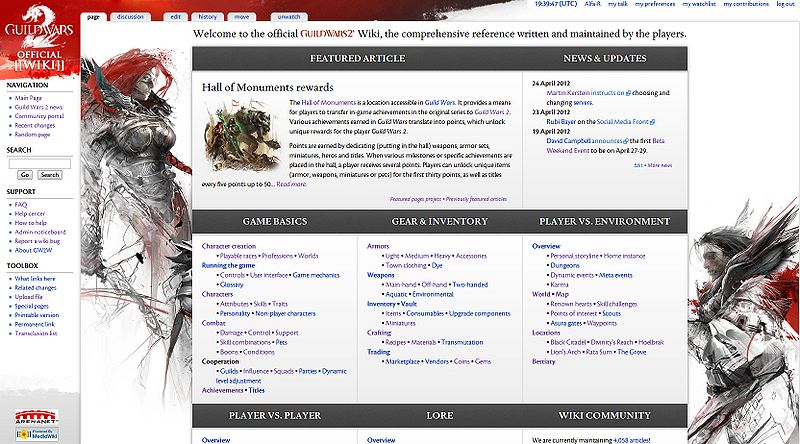Image resolution: width=800 pixels, height=444 pixels.
Task: Click the external link icon after 'Social Media Front'
Action: point(653,122)
